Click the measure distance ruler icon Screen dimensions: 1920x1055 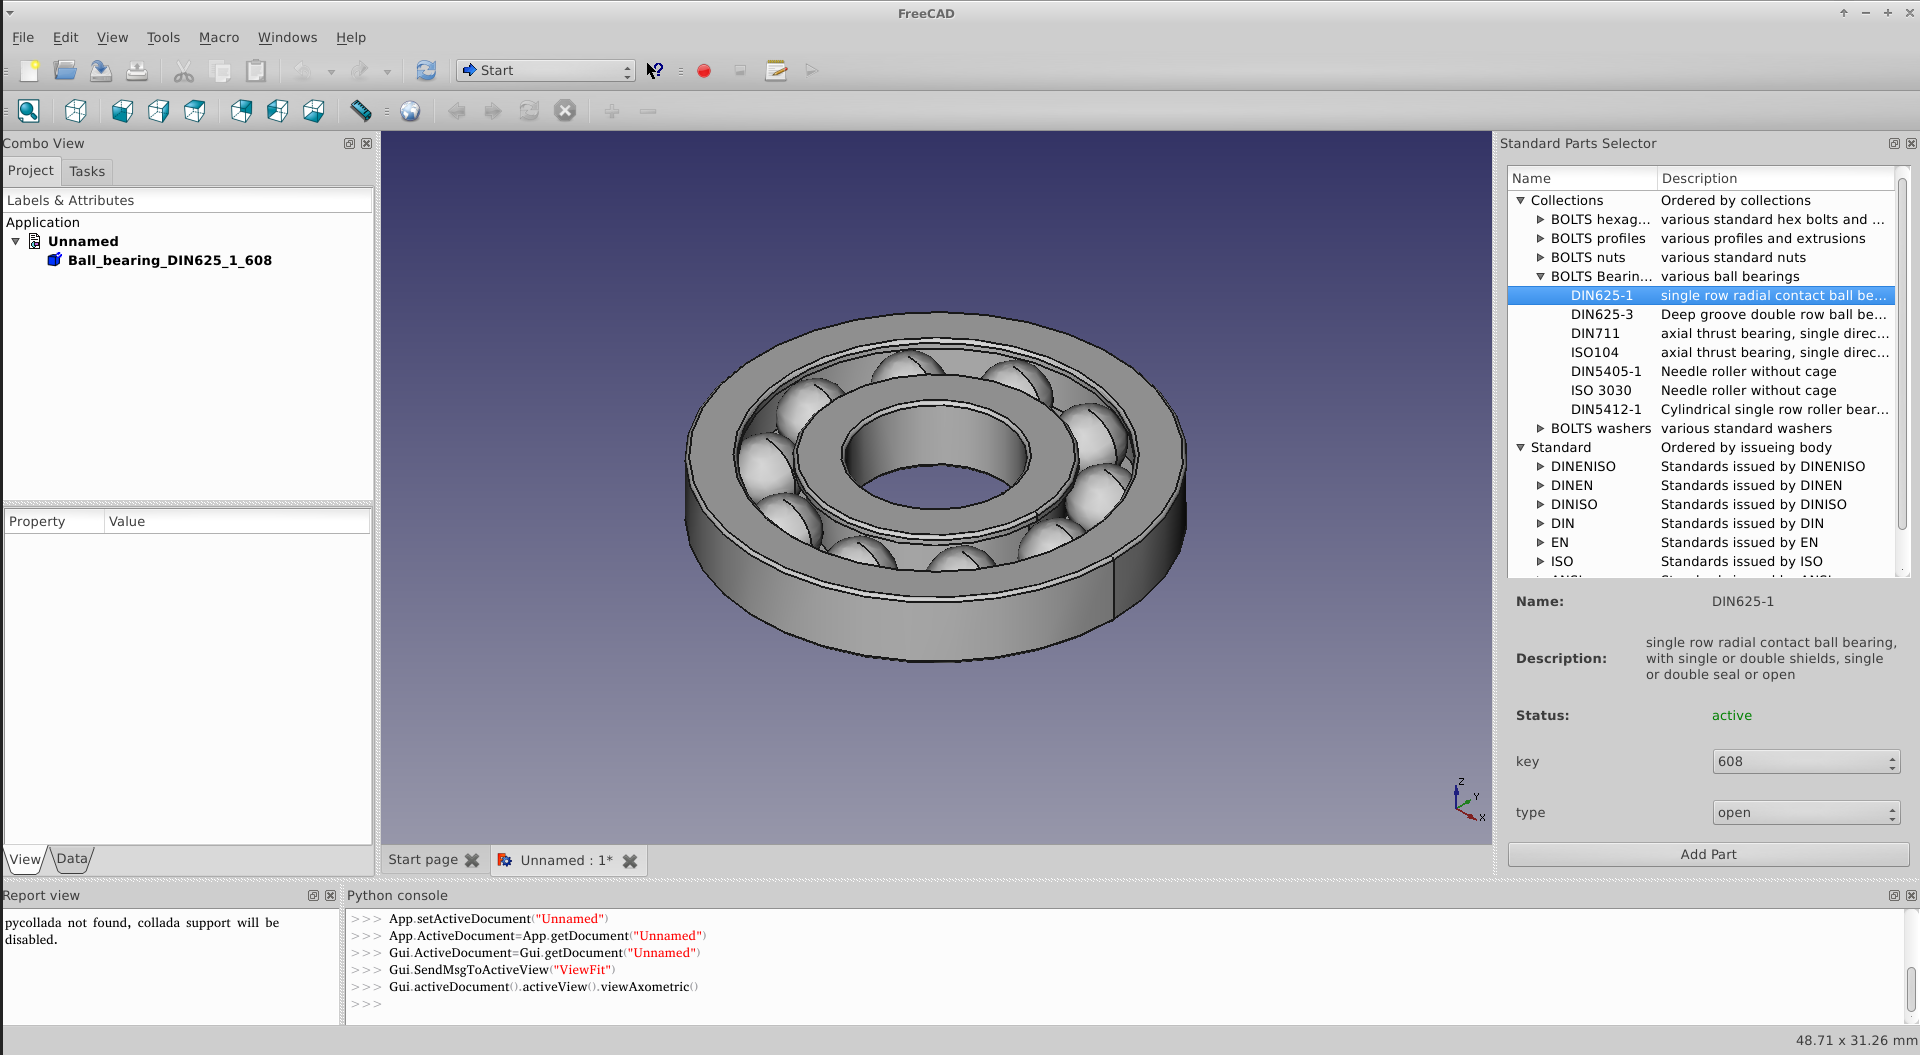361,111
